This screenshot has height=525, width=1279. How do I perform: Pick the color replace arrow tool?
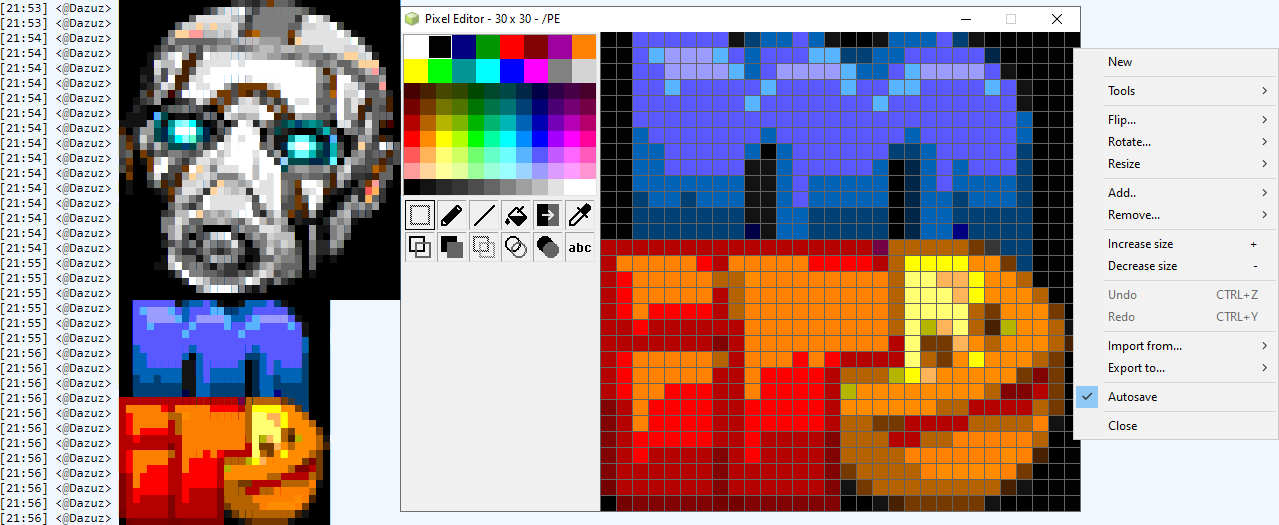[x=548, y=215]
